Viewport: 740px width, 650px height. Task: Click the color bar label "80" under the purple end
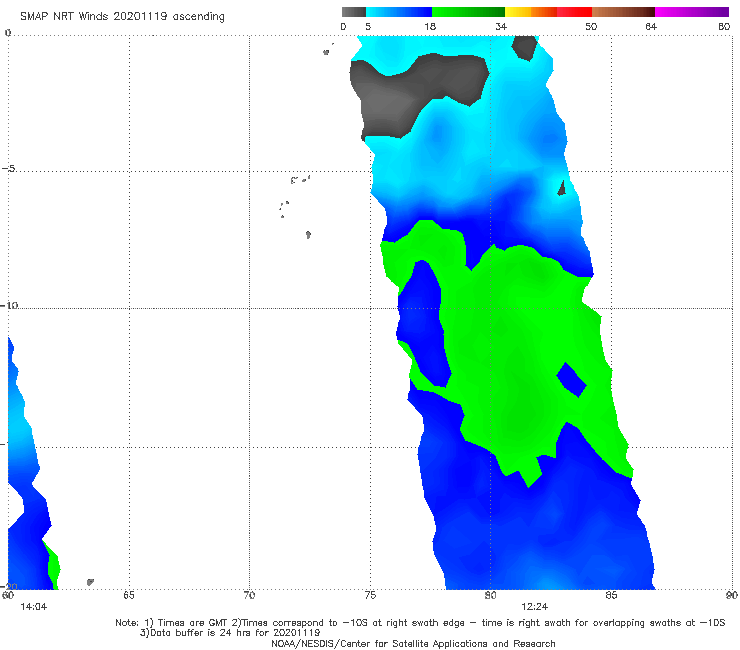(x=724, y=26)
